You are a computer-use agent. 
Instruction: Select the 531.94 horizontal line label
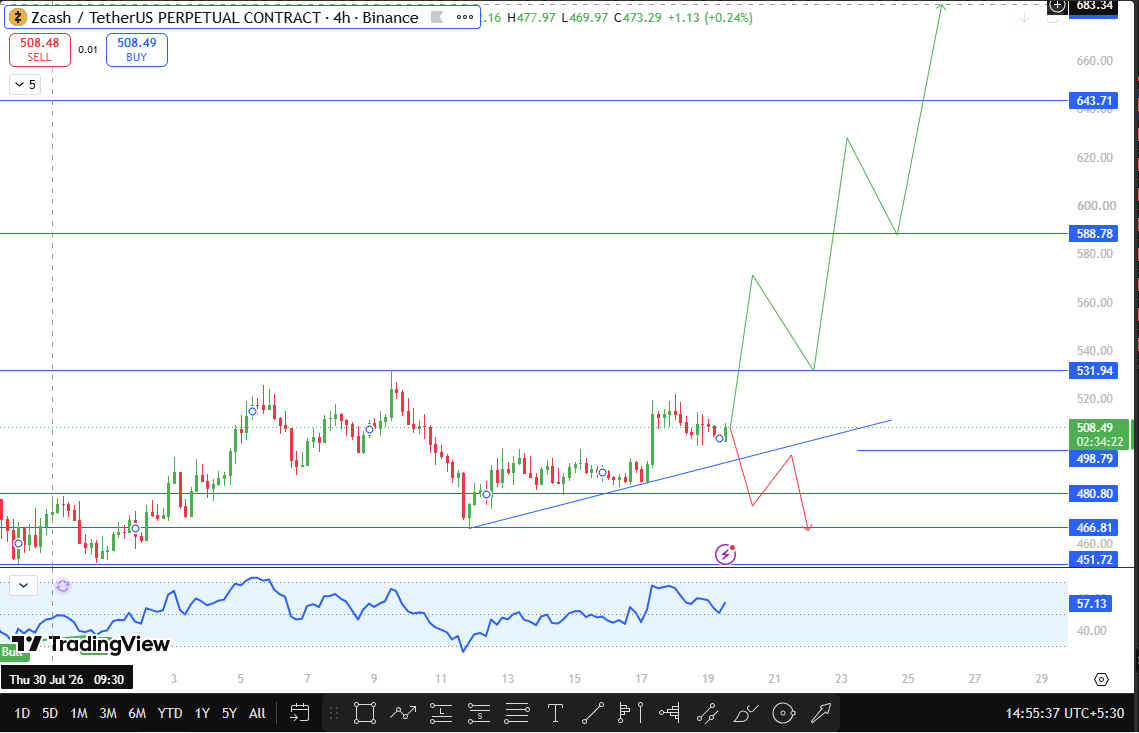pos(1094,370)
